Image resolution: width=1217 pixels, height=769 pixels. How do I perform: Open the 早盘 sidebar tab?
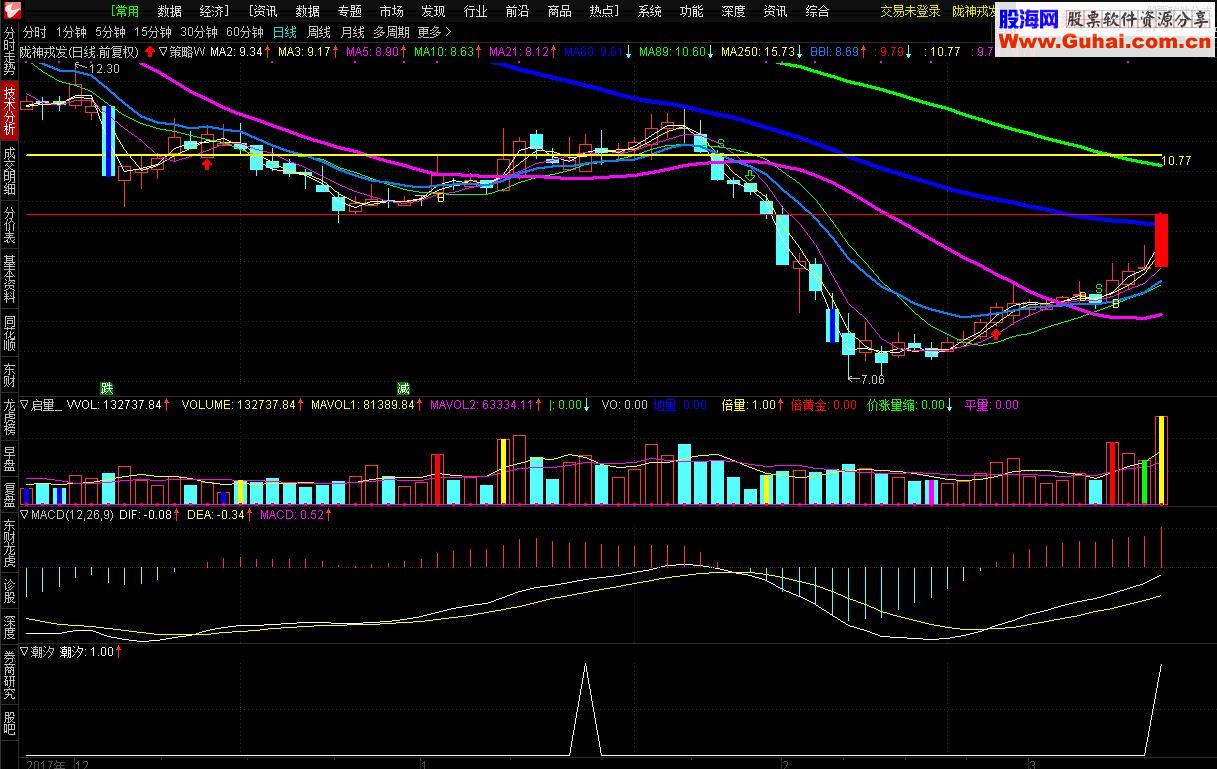click(9, 459)
